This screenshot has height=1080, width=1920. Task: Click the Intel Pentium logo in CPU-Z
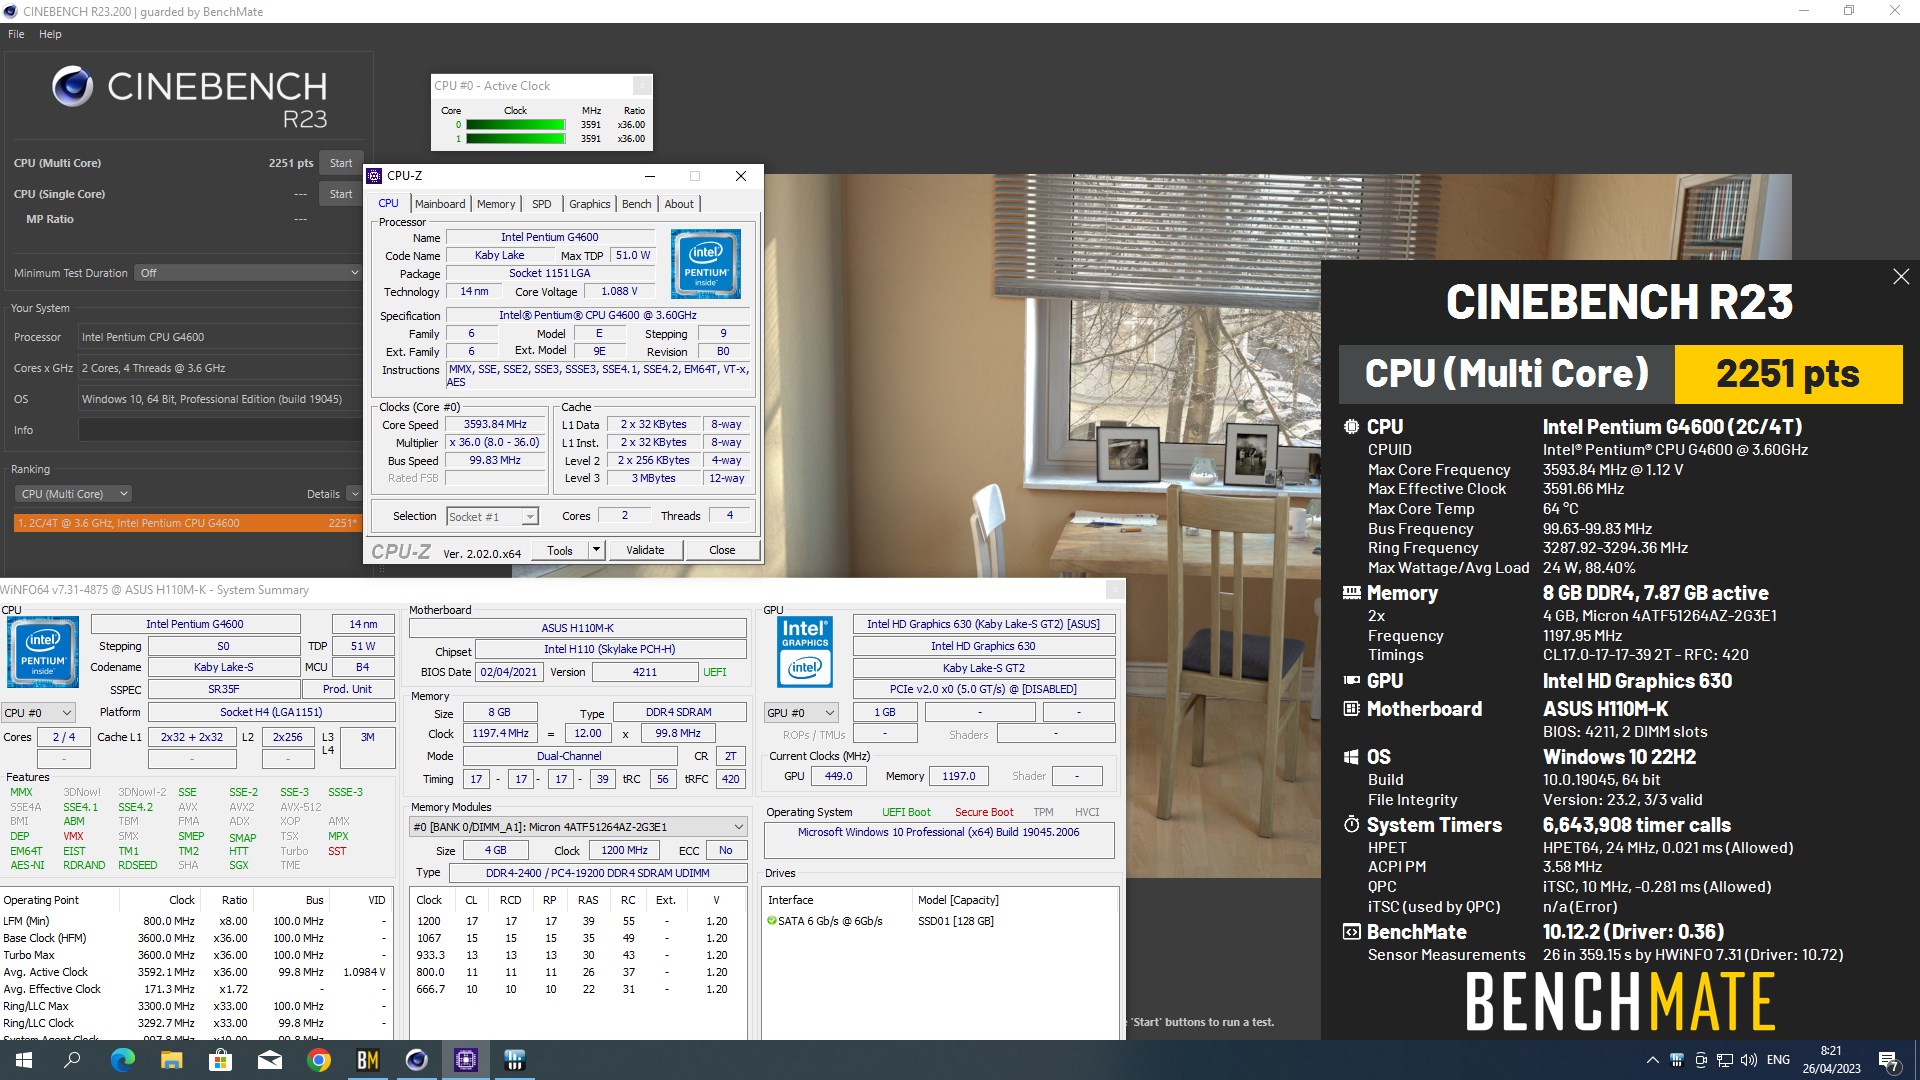click(x=706, y=264)
